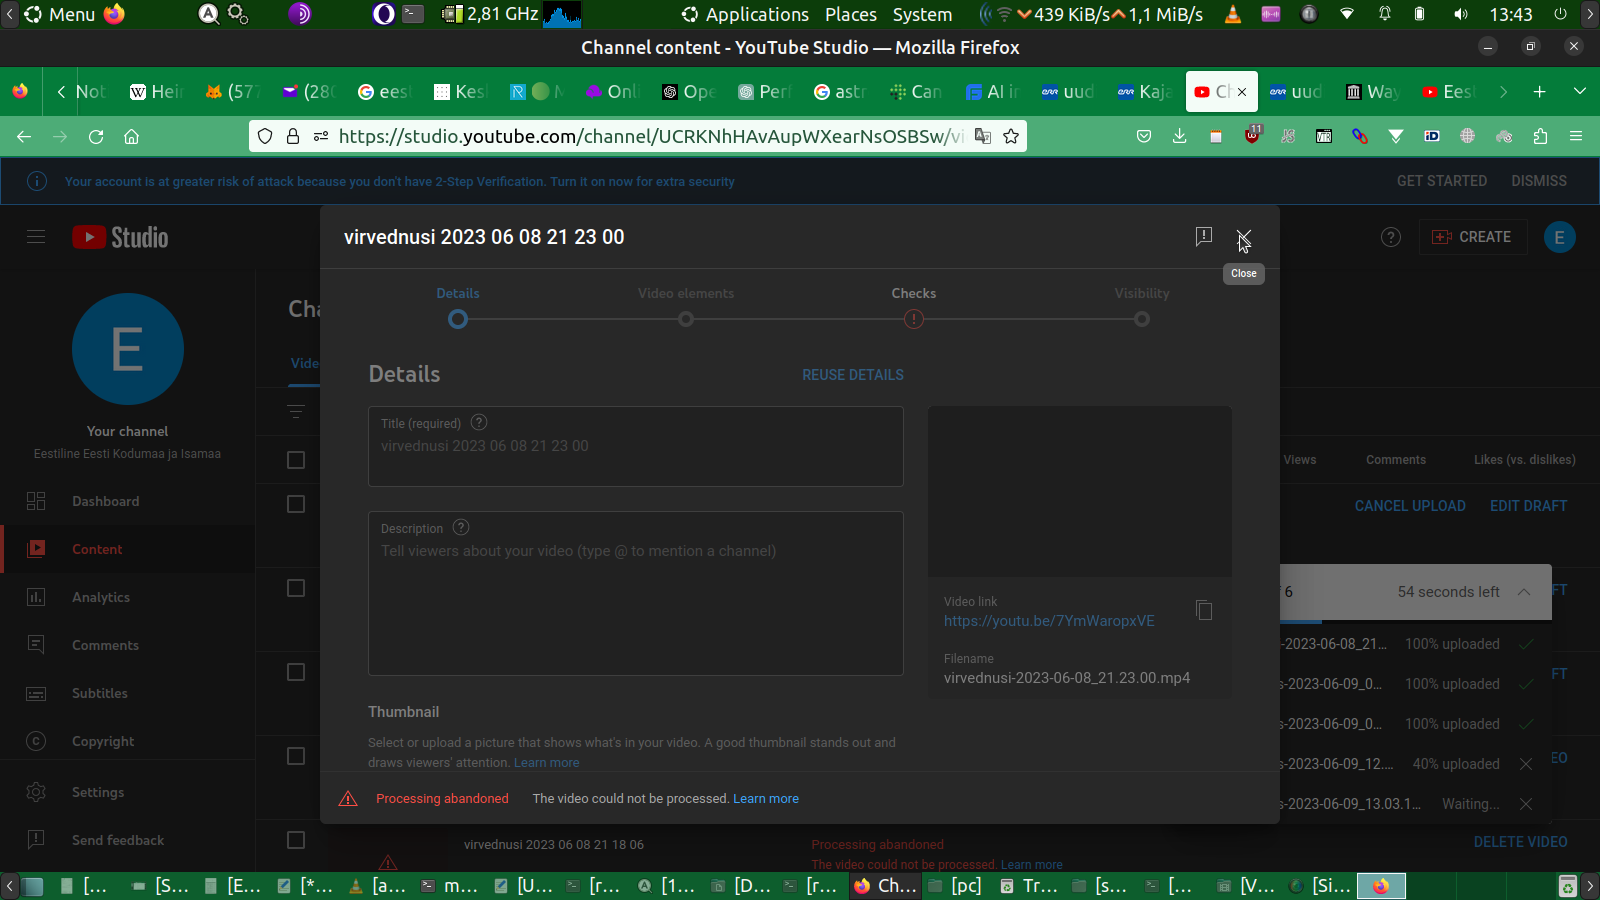
Task: Click the large channel avatar E
Action: (x=128, y=349)
